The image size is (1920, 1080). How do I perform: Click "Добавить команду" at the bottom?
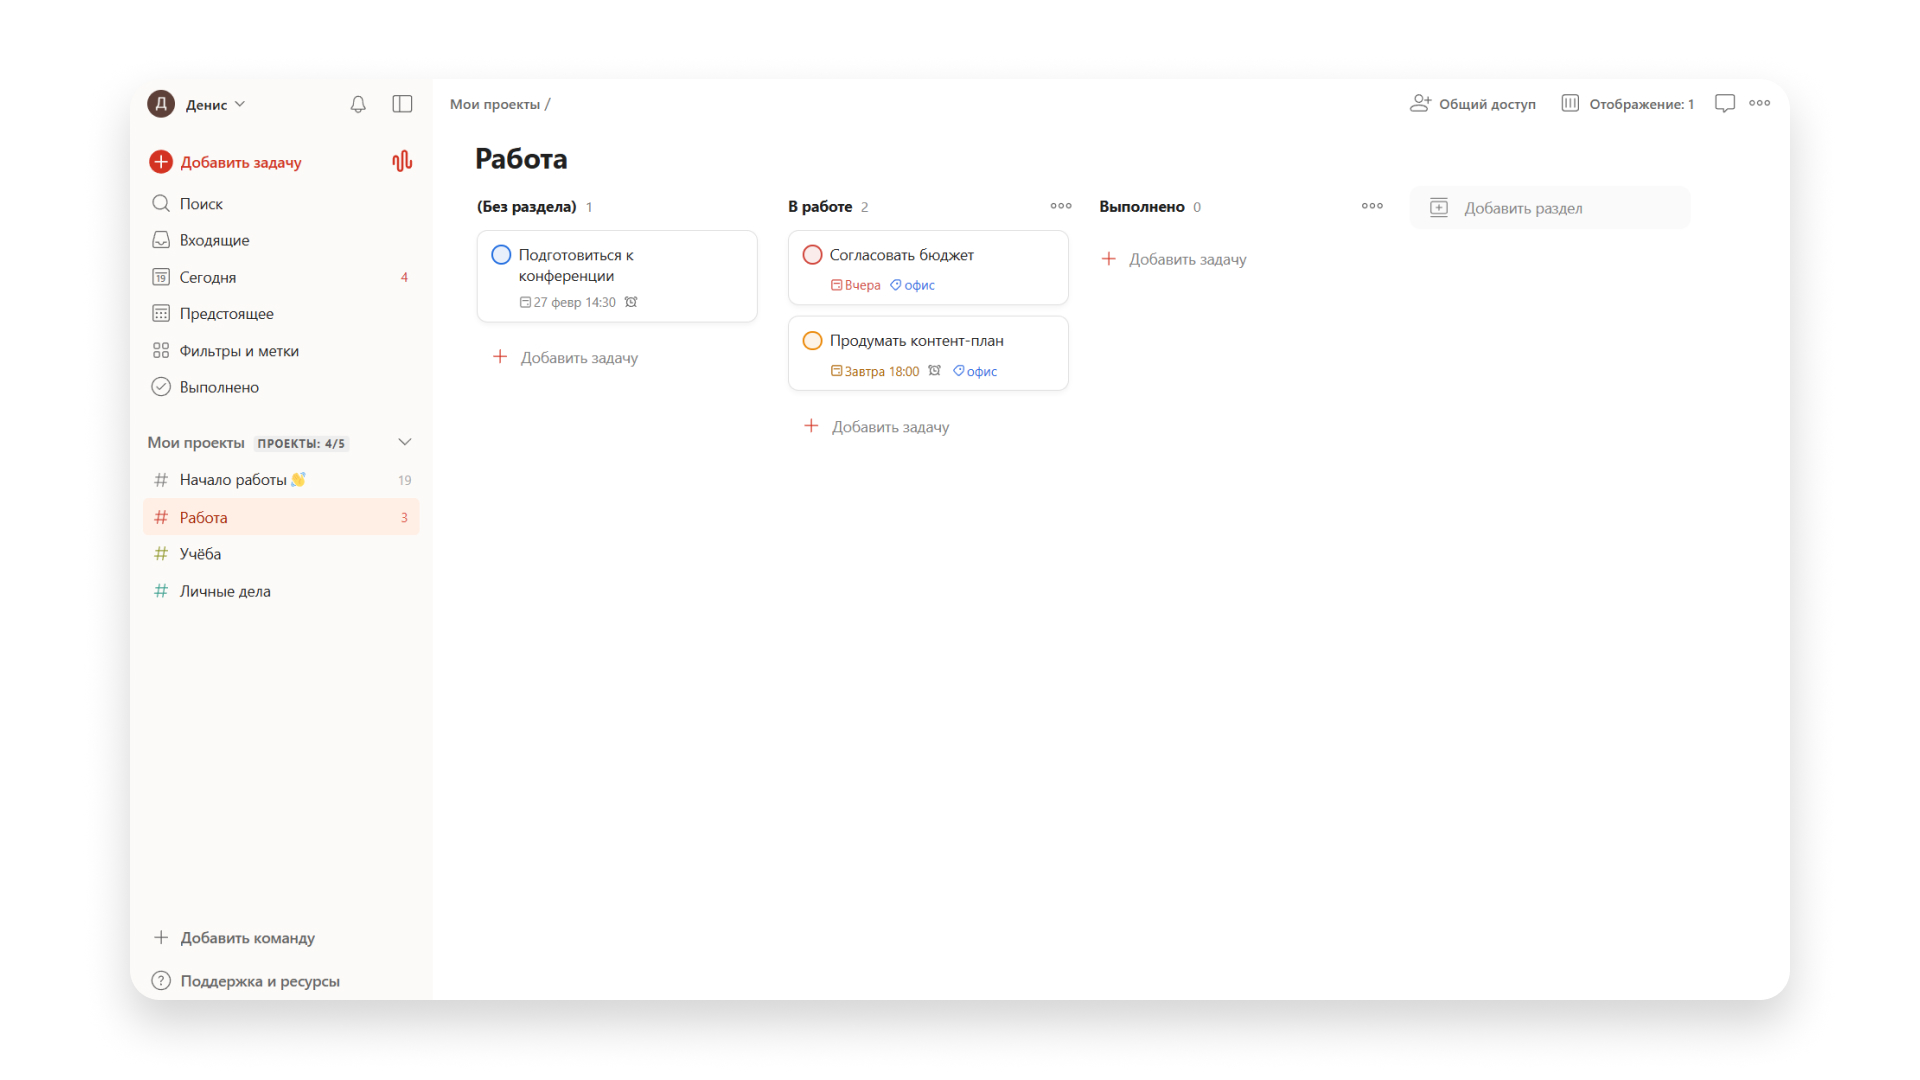coord(247,938)
